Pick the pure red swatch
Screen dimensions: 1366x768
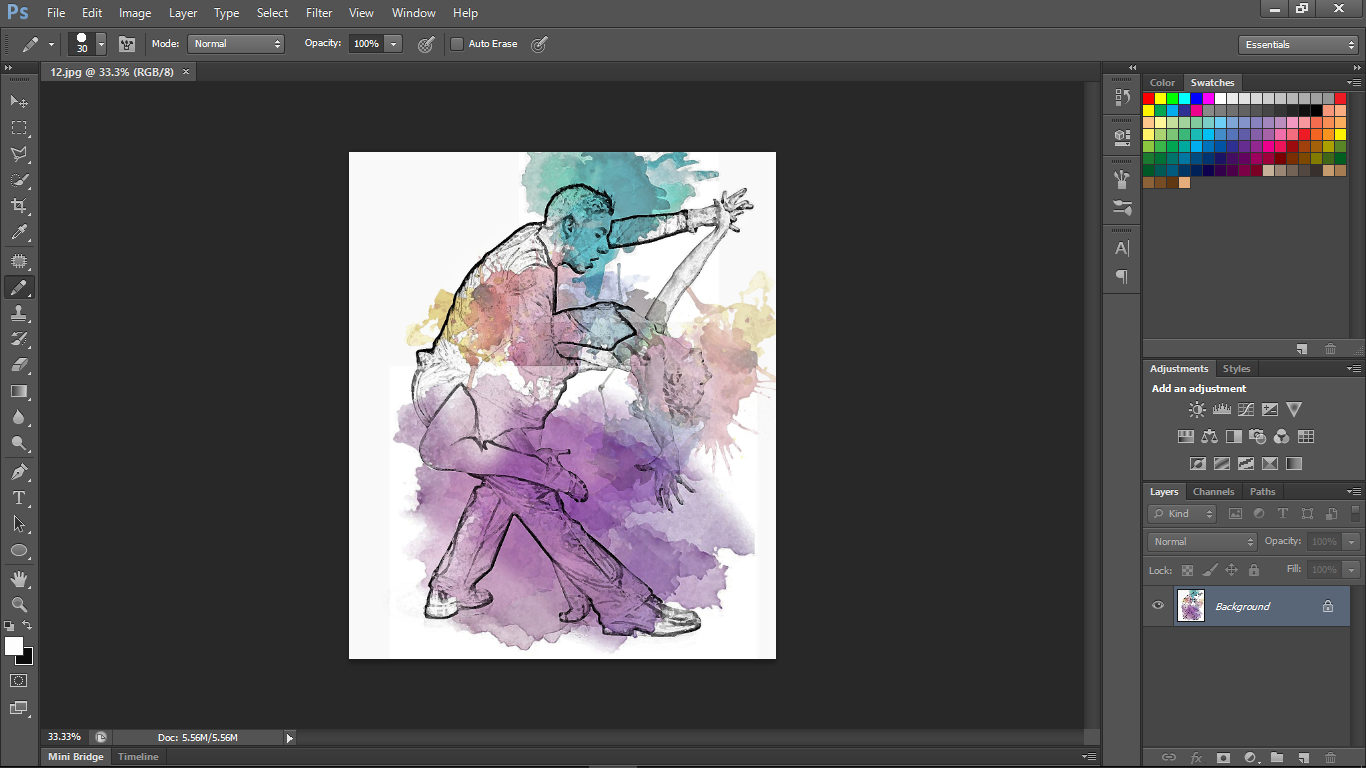tap(1149, 98)
